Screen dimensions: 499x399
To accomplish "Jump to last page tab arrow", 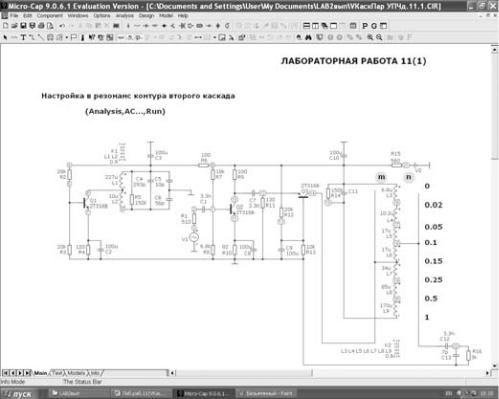I will click(x=28, y=373).
